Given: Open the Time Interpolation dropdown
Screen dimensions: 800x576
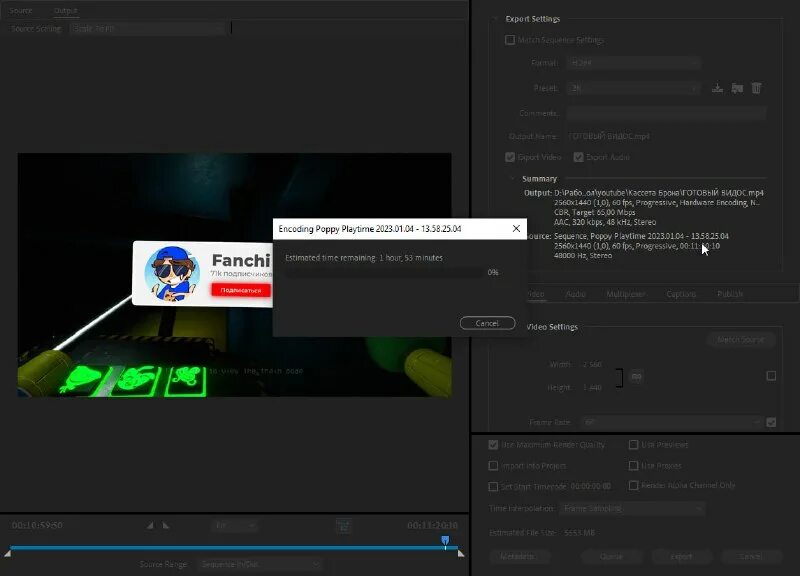Looking at the screenshot, I should [632, 509].
